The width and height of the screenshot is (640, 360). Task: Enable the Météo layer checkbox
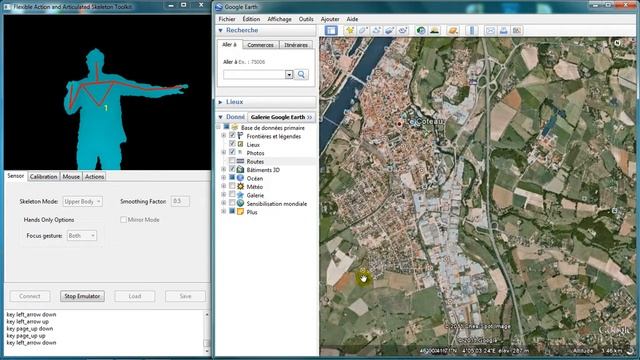coord(232,186)
